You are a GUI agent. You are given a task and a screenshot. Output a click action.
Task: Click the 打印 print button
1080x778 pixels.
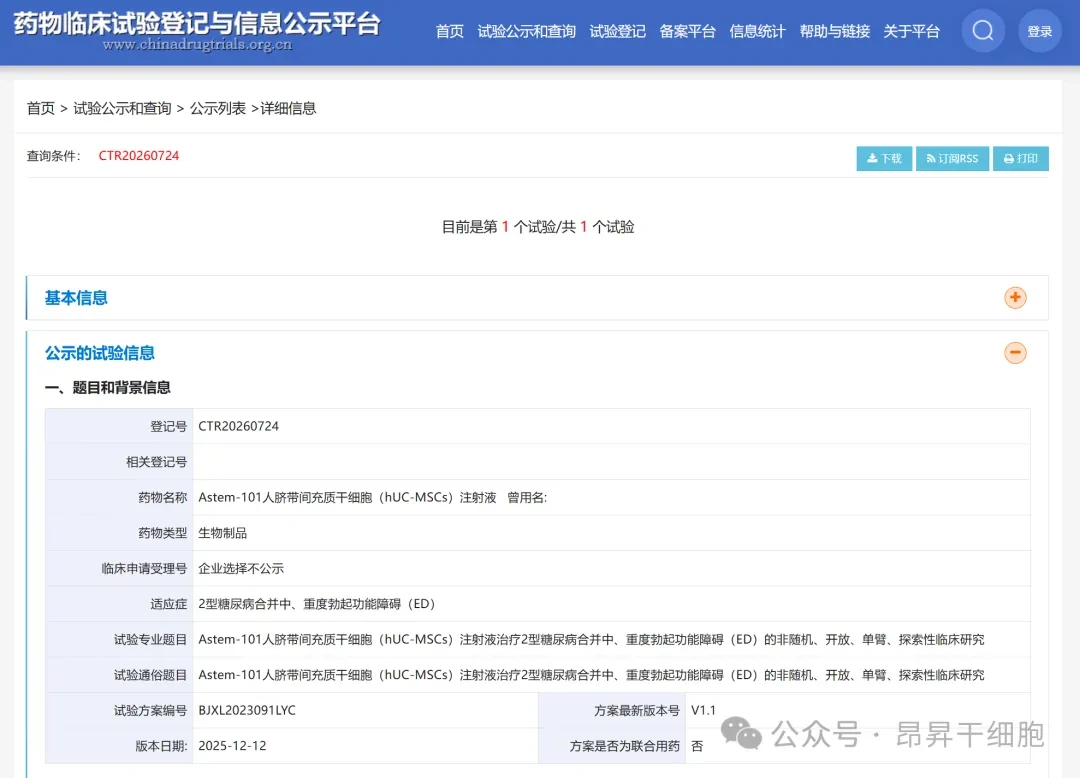1021,158
